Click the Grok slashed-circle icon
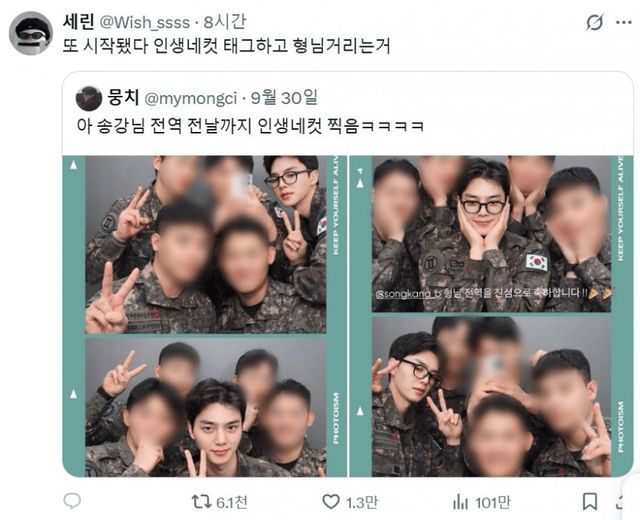 594,22
